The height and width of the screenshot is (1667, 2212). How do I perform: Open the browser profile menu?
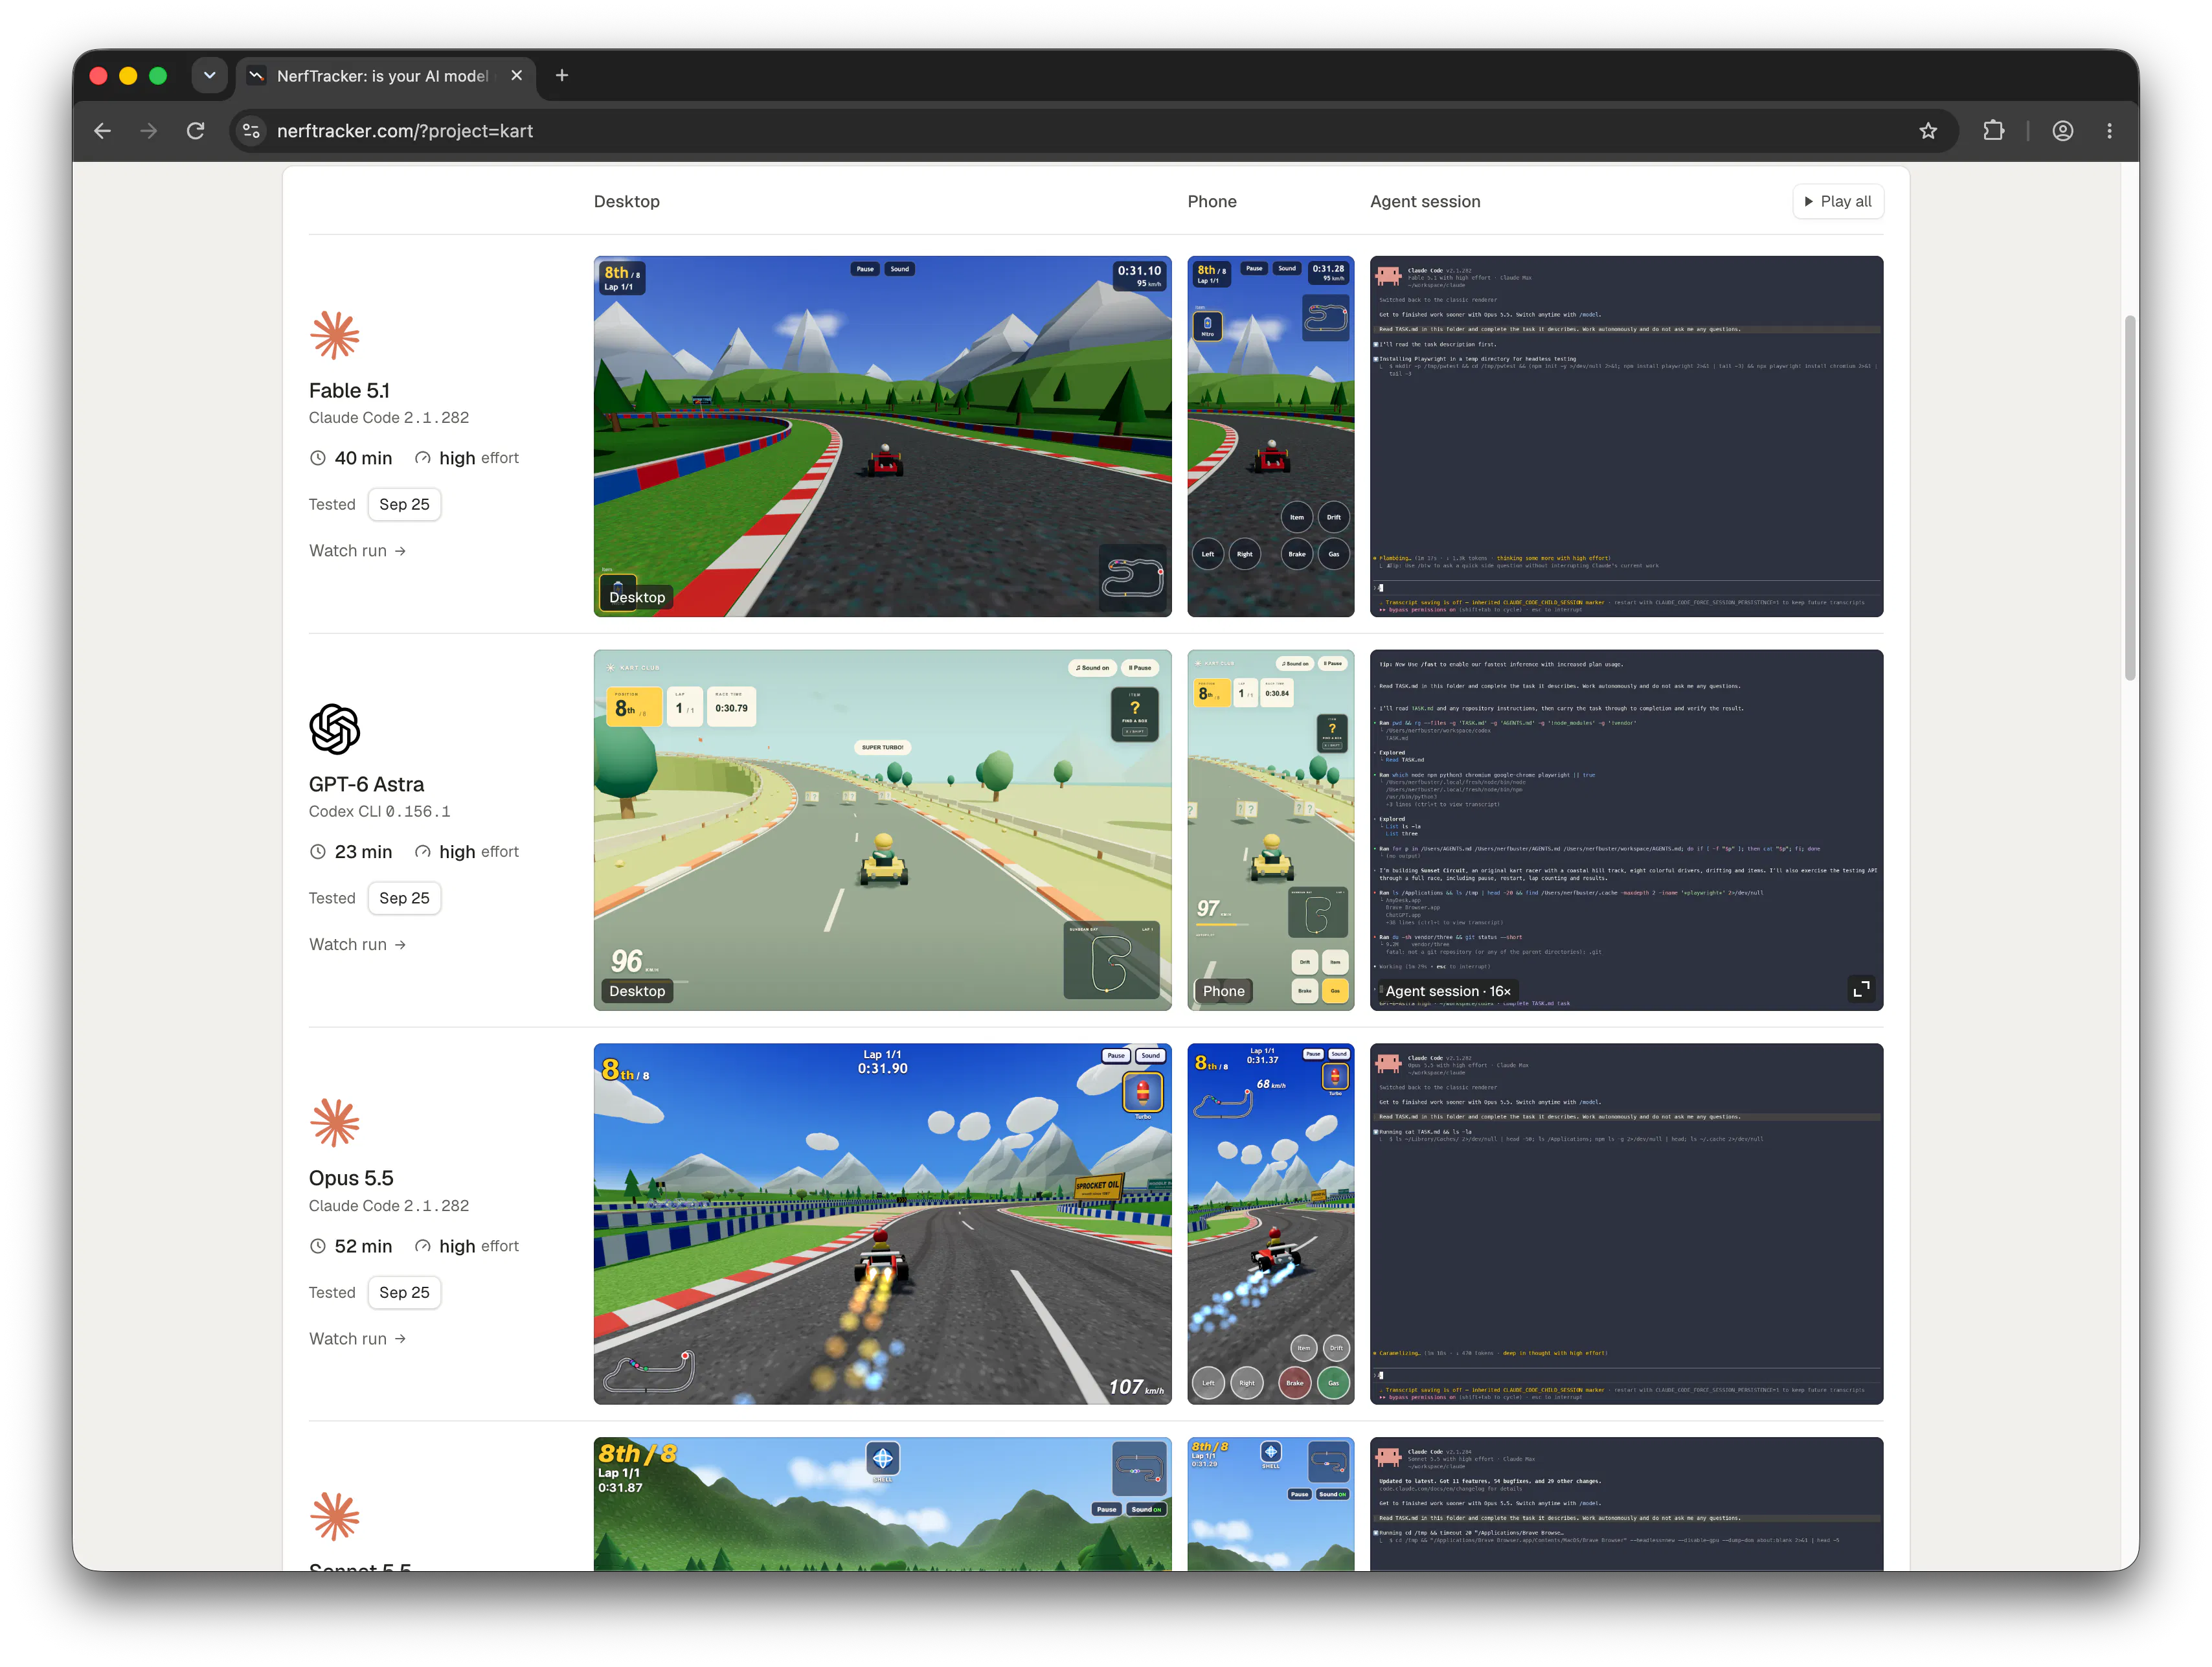(x=2062, y=131)
